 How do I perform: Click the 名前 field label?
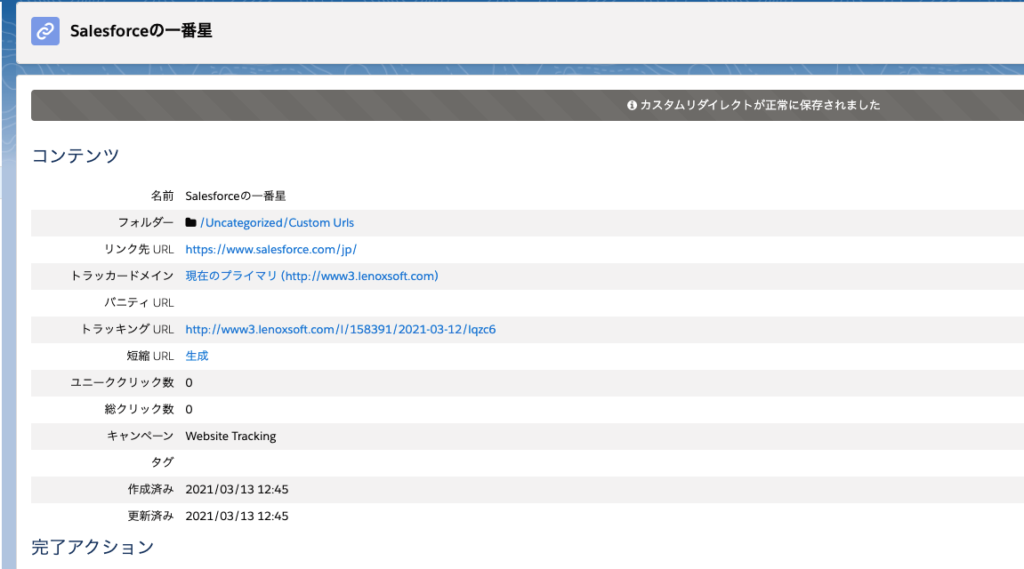(163, 196)
